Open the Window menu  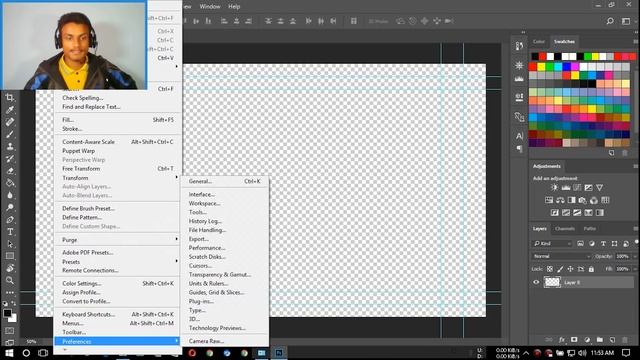pos(210,7)
